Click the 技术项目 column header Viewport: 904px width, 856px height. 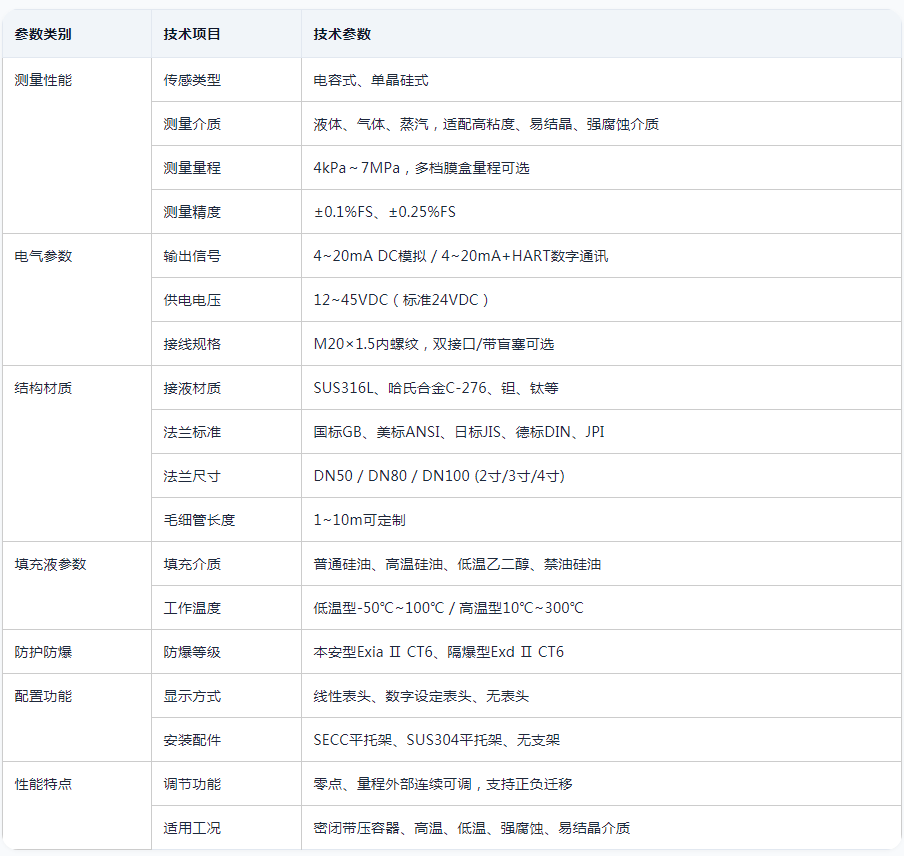(x=227, y=34)
